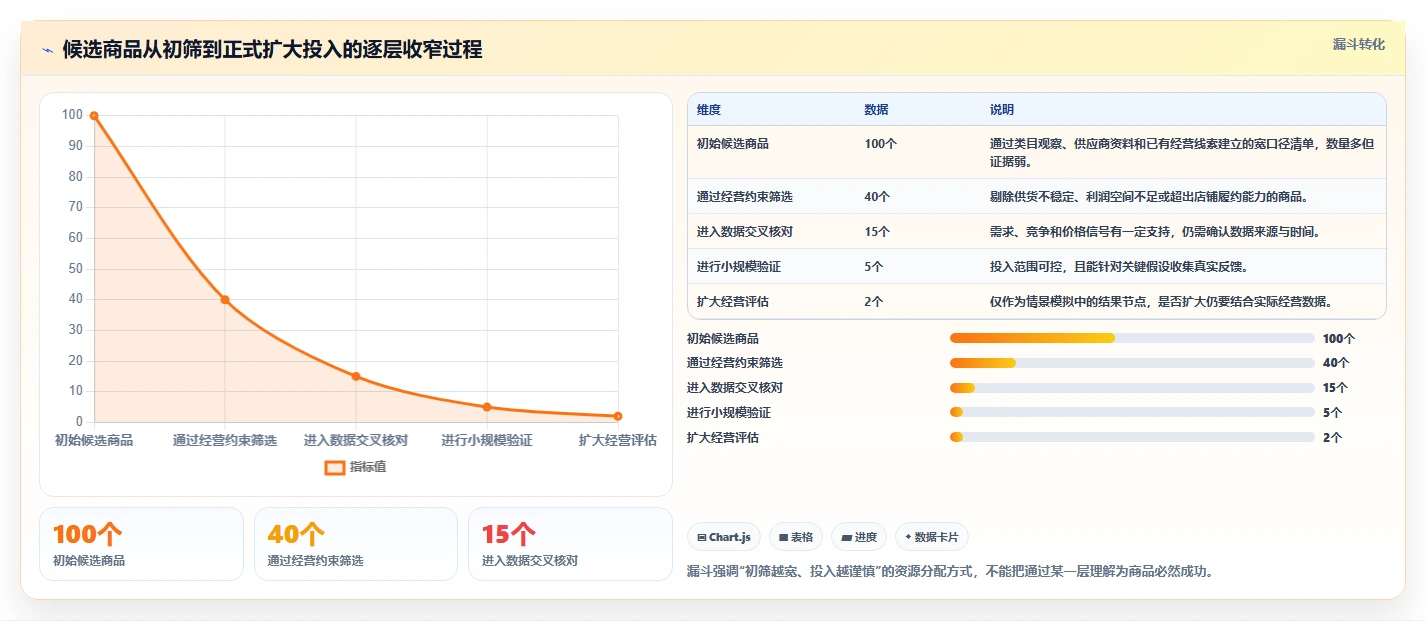This screenshot has width=1426, height=621.
Task: Click the progress bar for 通过经营约束筛选
Action: (x=1132, y=363)
